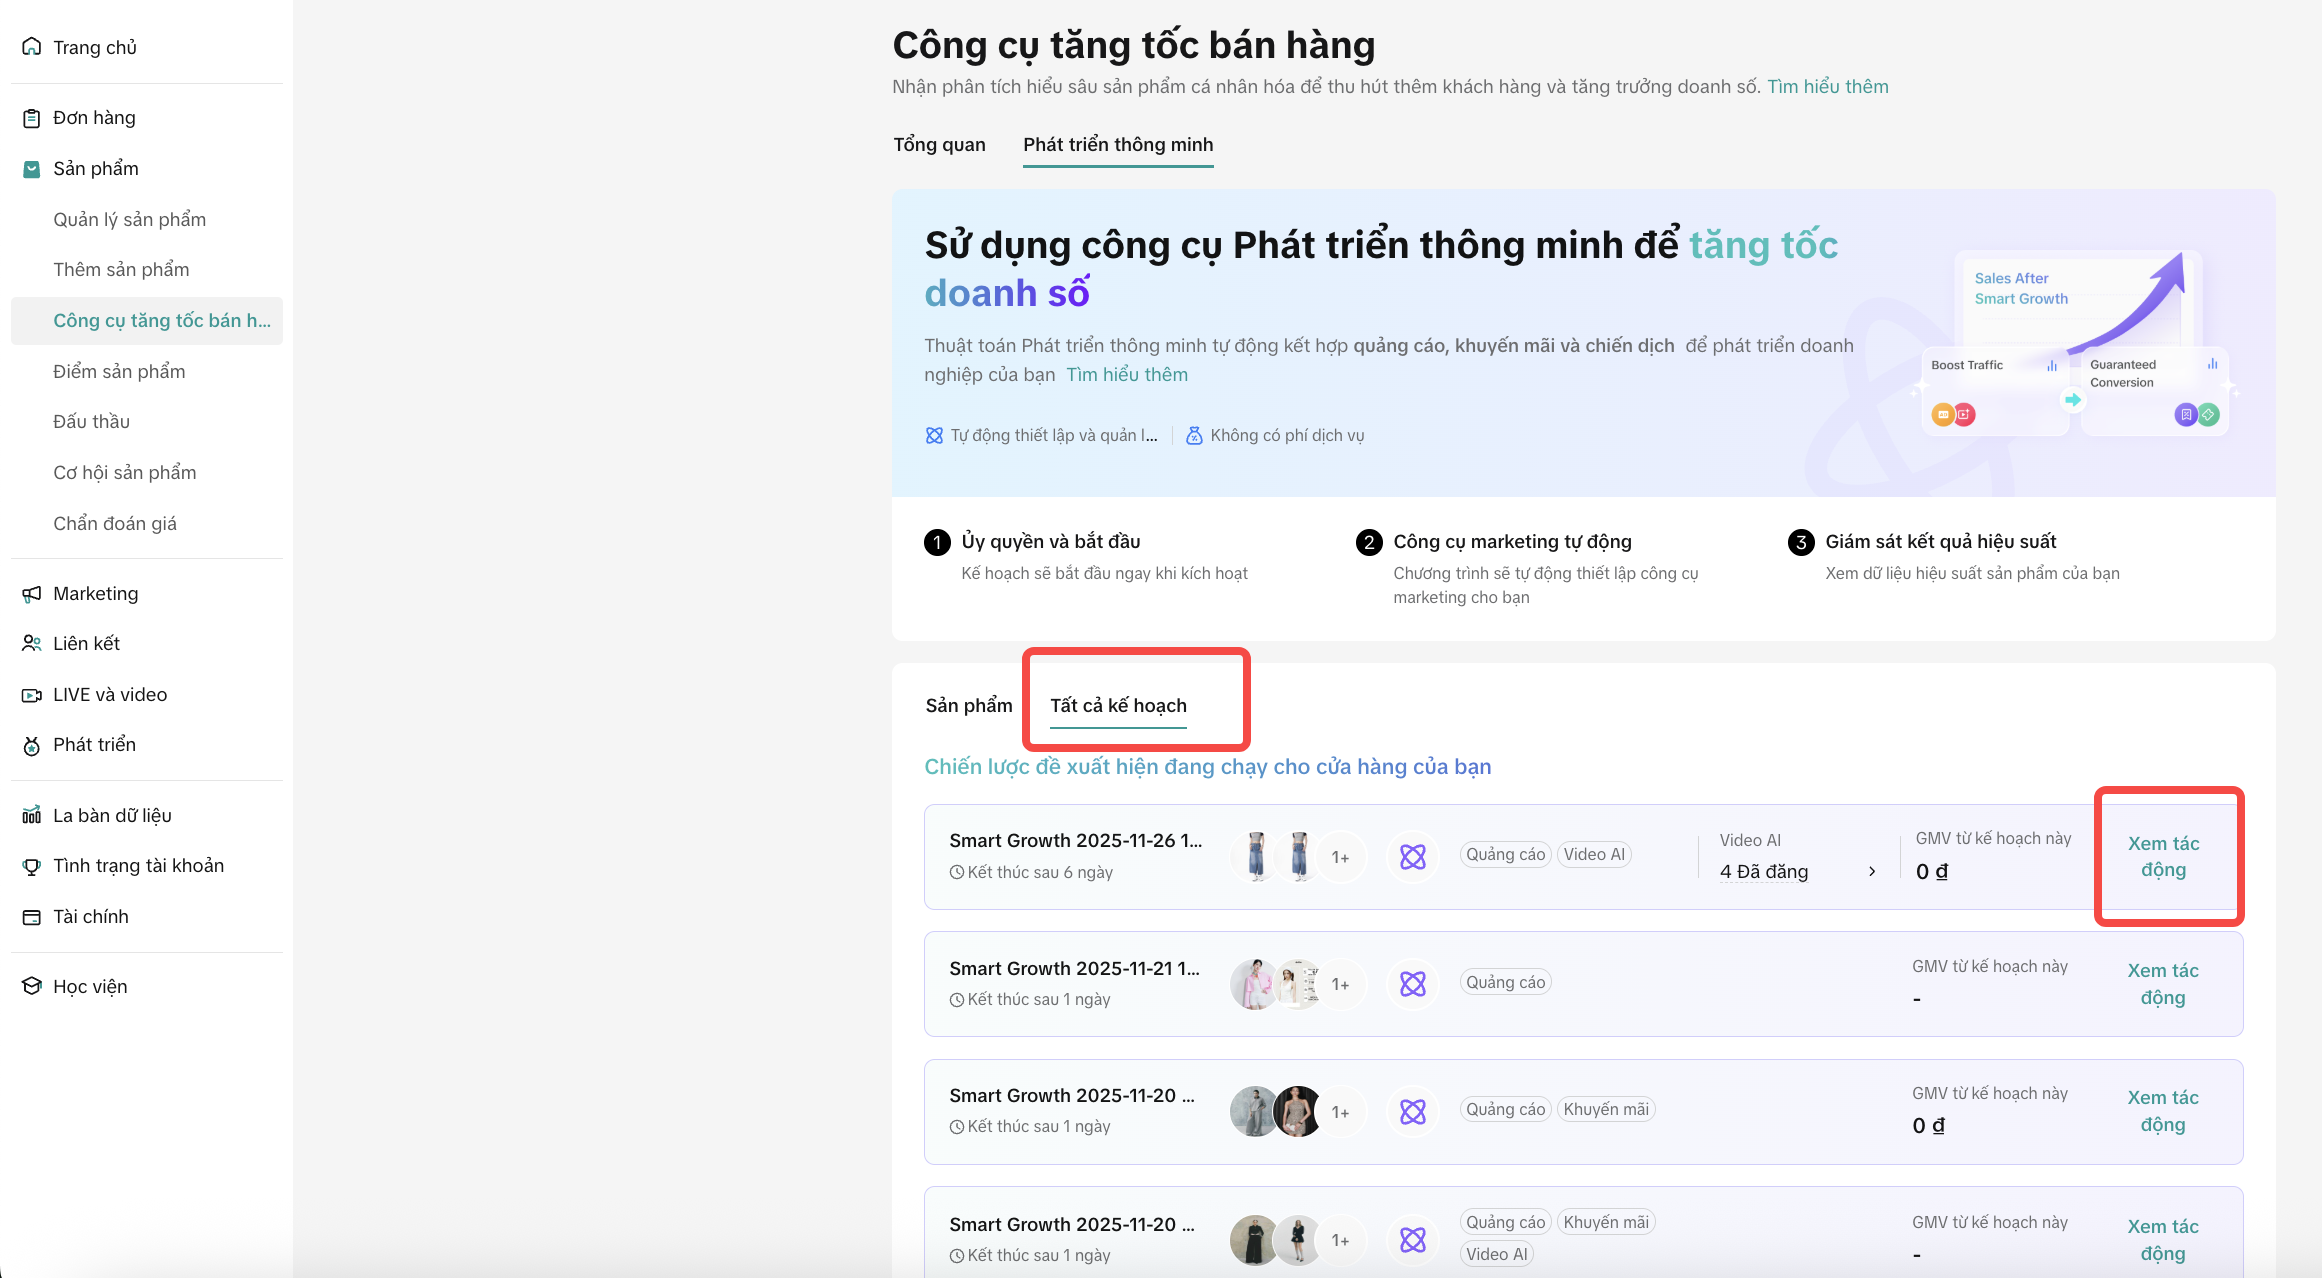2322x1278 pixels.
Task: Click Xem tác động for 2025-11-21 plan
Action: click(2162, 984)
